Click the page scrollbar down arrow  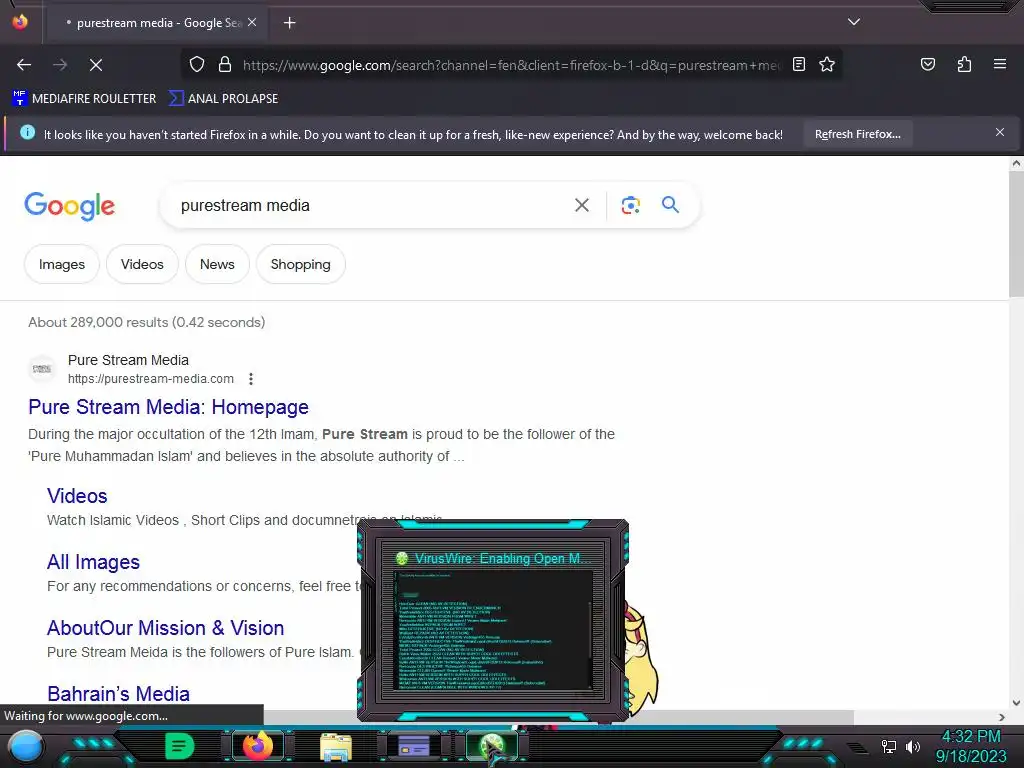(1016, 703)
